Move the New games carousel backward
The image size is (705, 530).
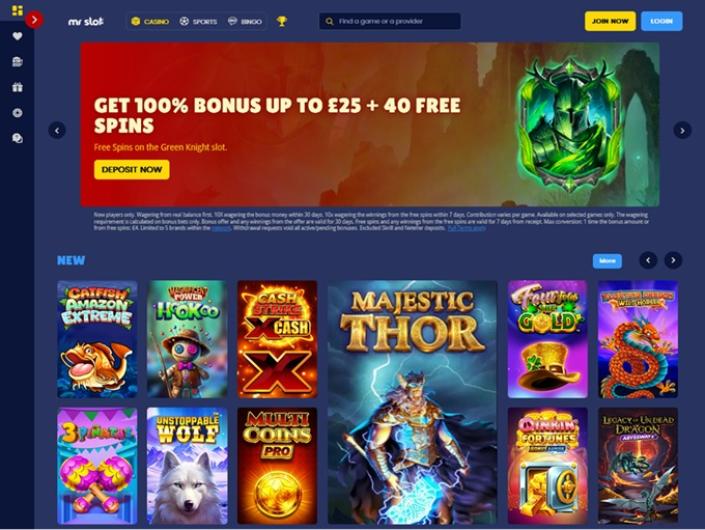click(648, 260)
